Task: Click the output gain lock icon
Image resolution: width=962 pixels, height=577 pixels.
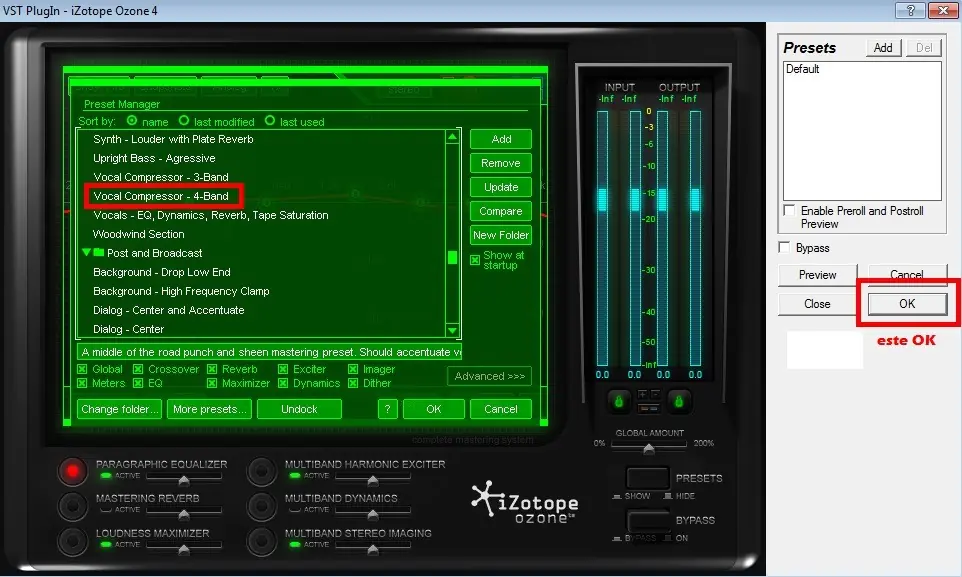Action: point(679,401)
